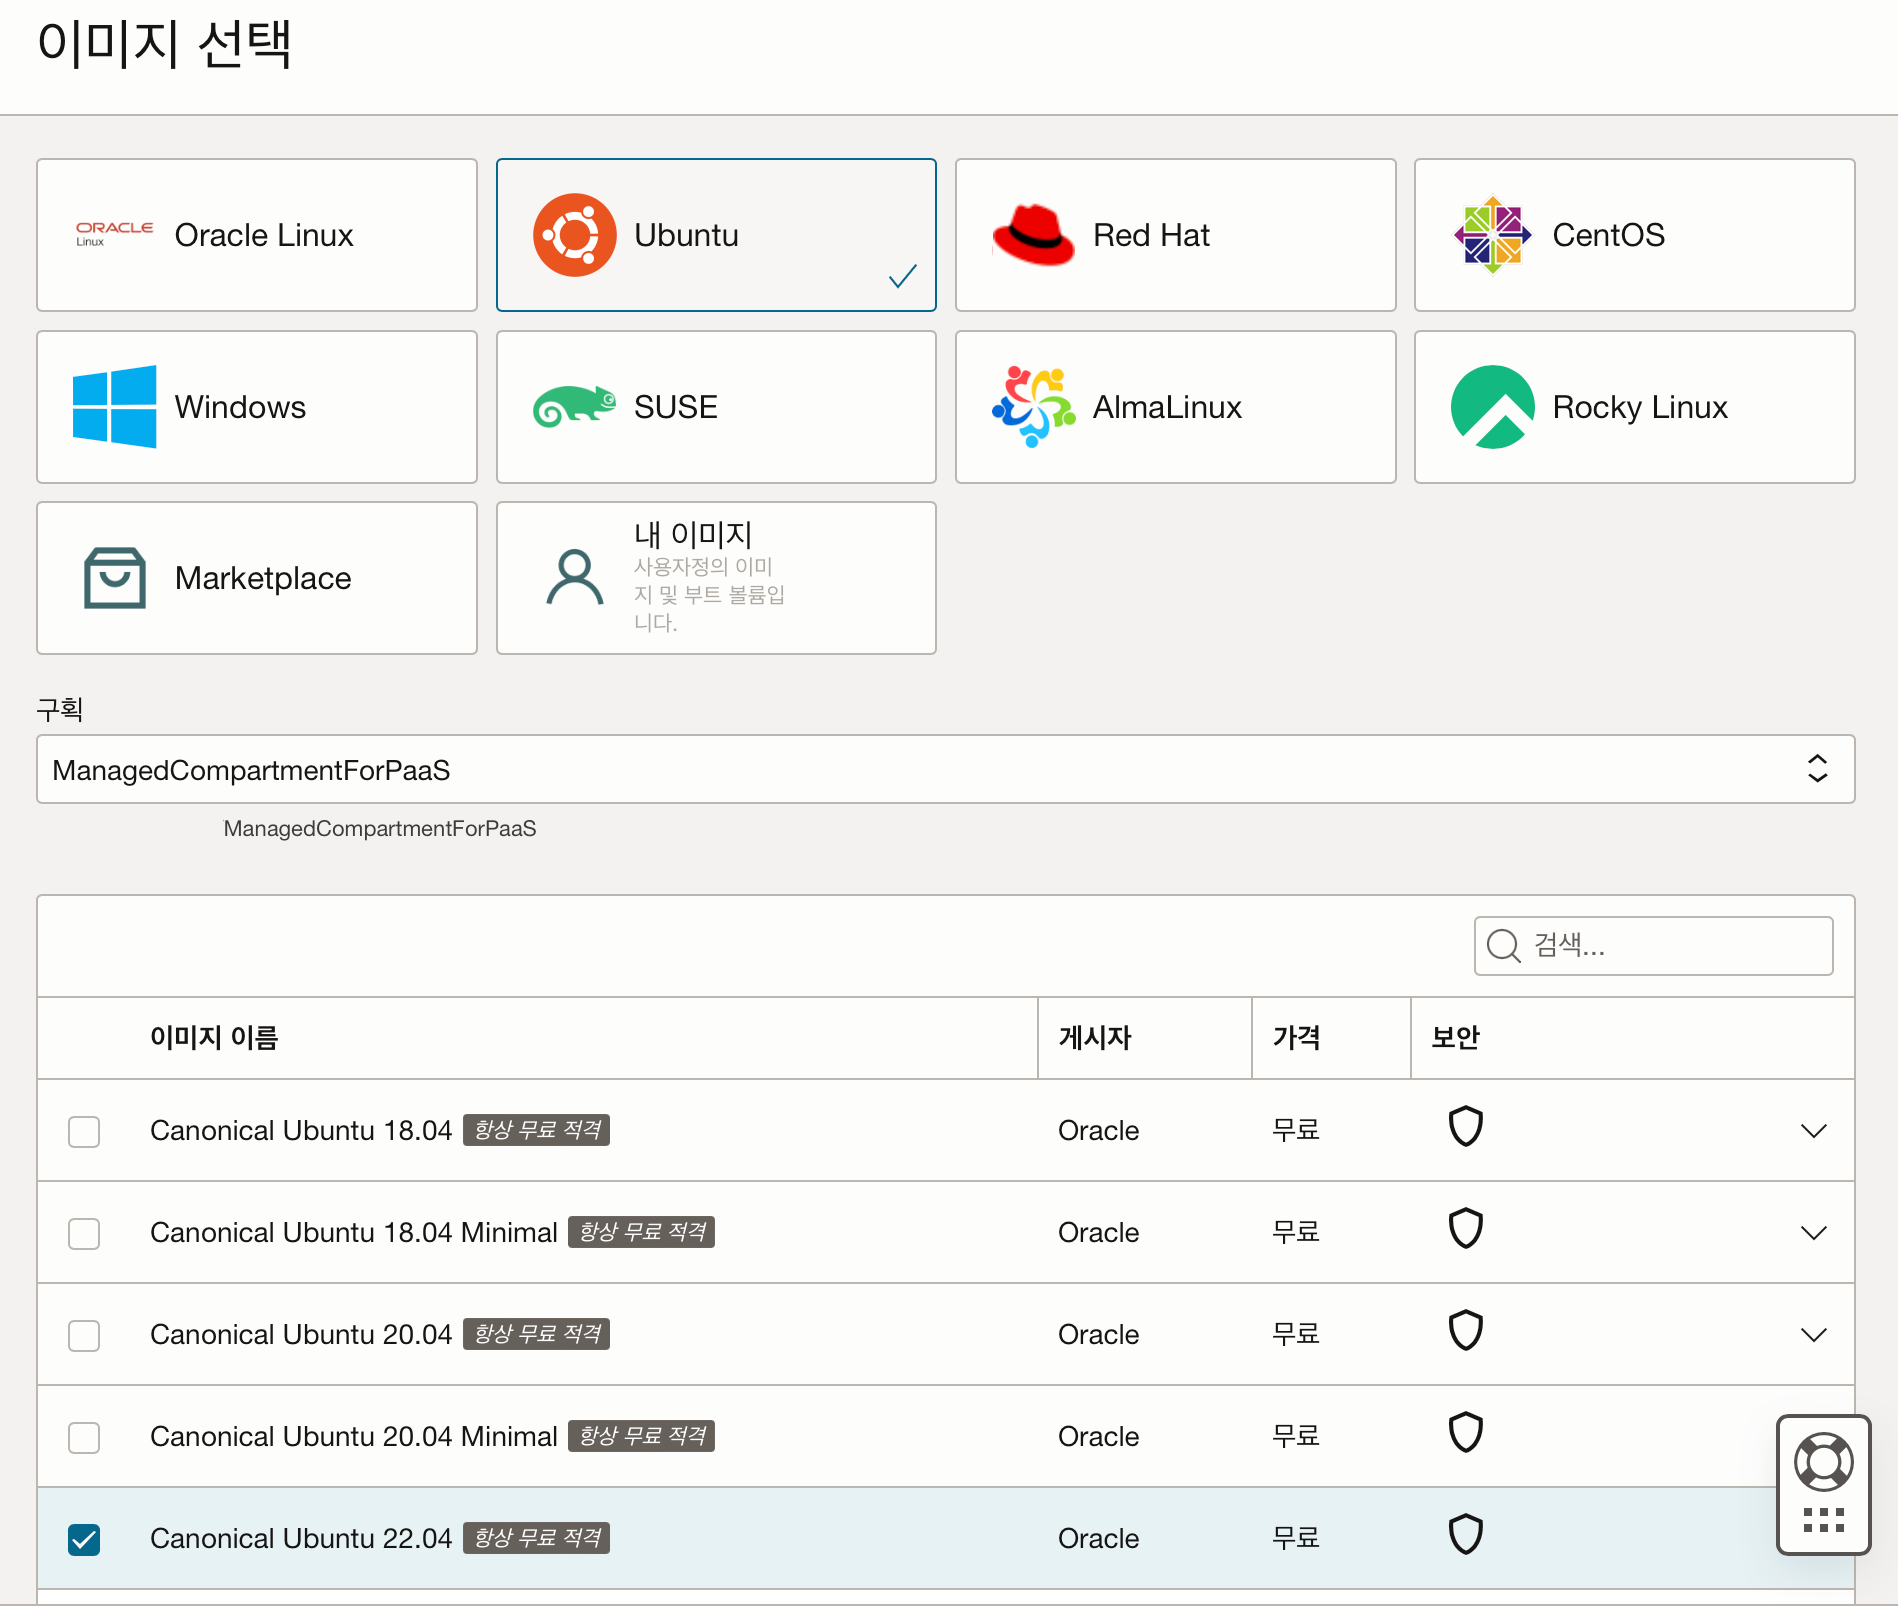View security shield for Ubuntu 22.04
Image resolution: width=1898 pixels, height=1606 pixels.
[x=1465, y=1535]
